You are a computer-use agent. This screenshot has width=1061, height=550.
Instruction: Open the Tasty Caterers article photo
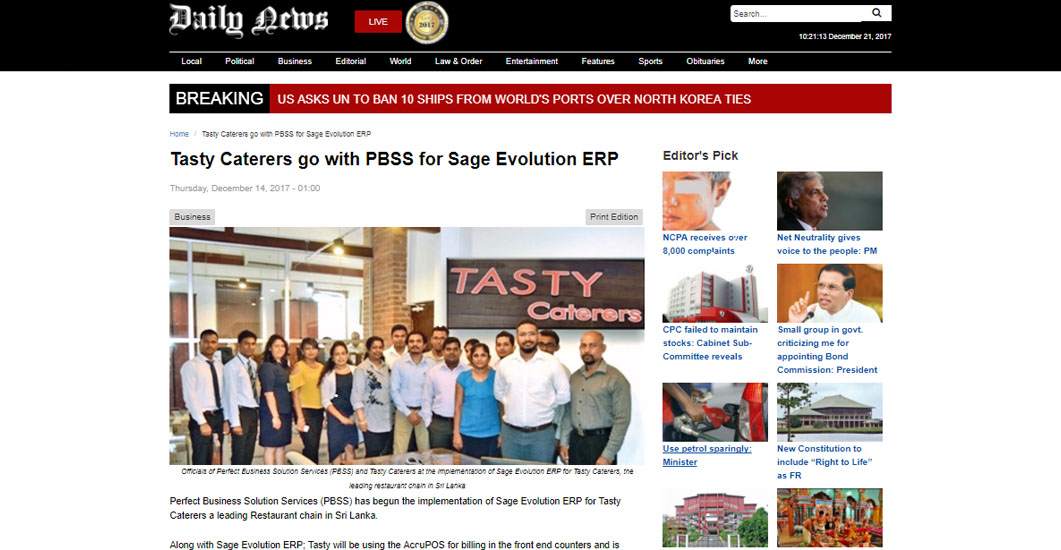tap(407, 346)
